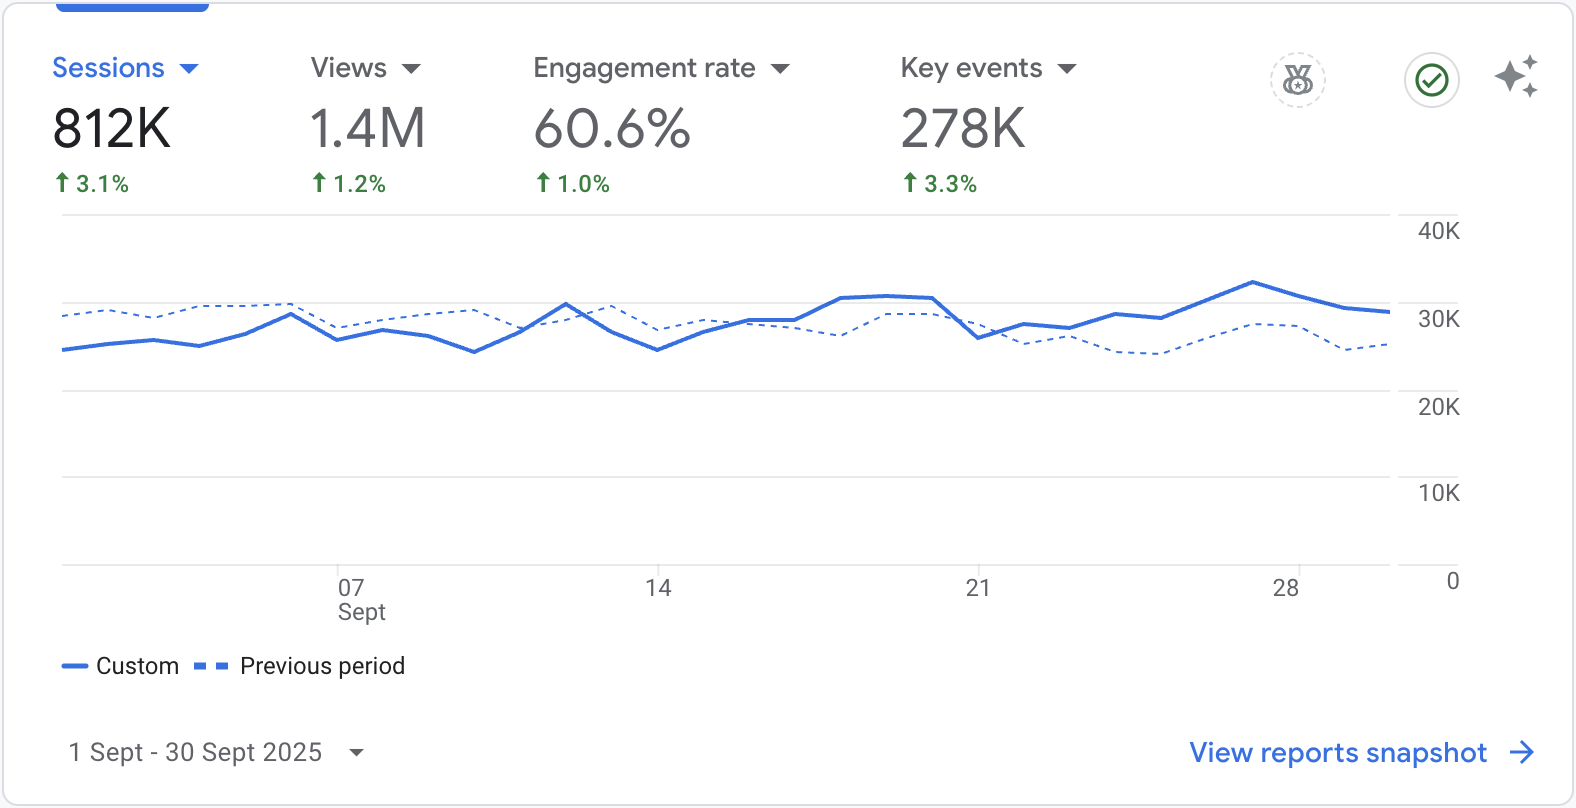Click the dashed line Previous period legend icon

[x=211, y=666]
